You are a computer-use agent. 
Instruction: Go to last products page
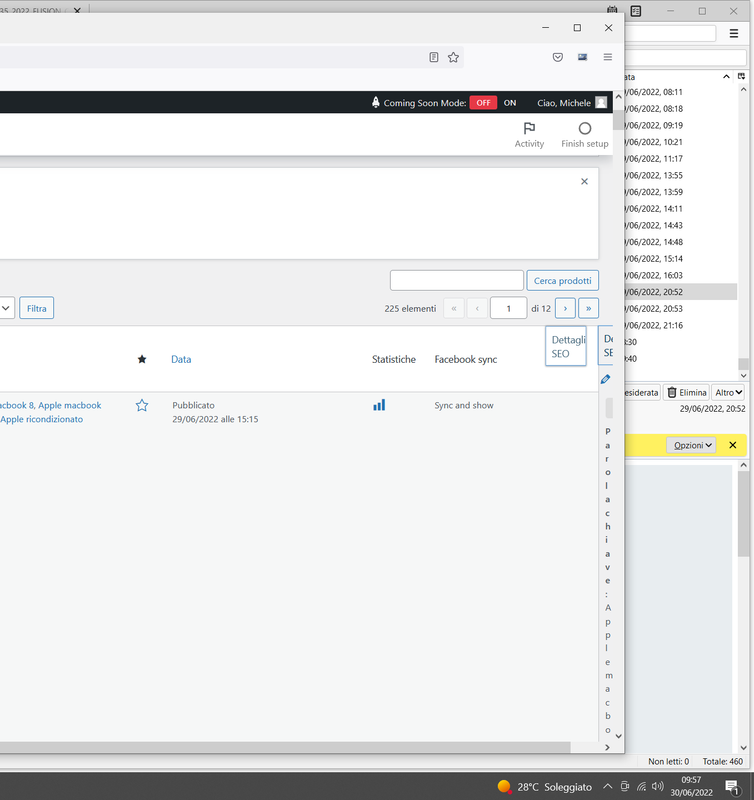[x=589, y=308]
